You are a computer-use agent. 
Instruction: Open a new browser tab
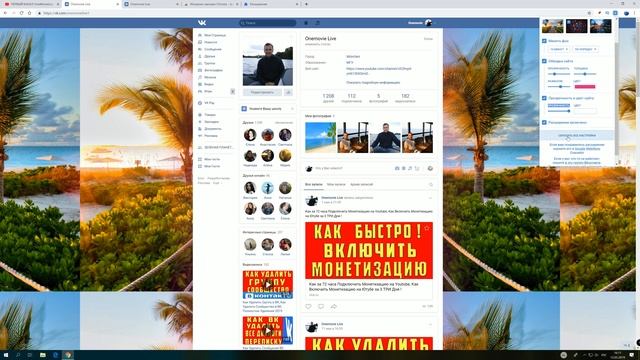pos(307,4)
